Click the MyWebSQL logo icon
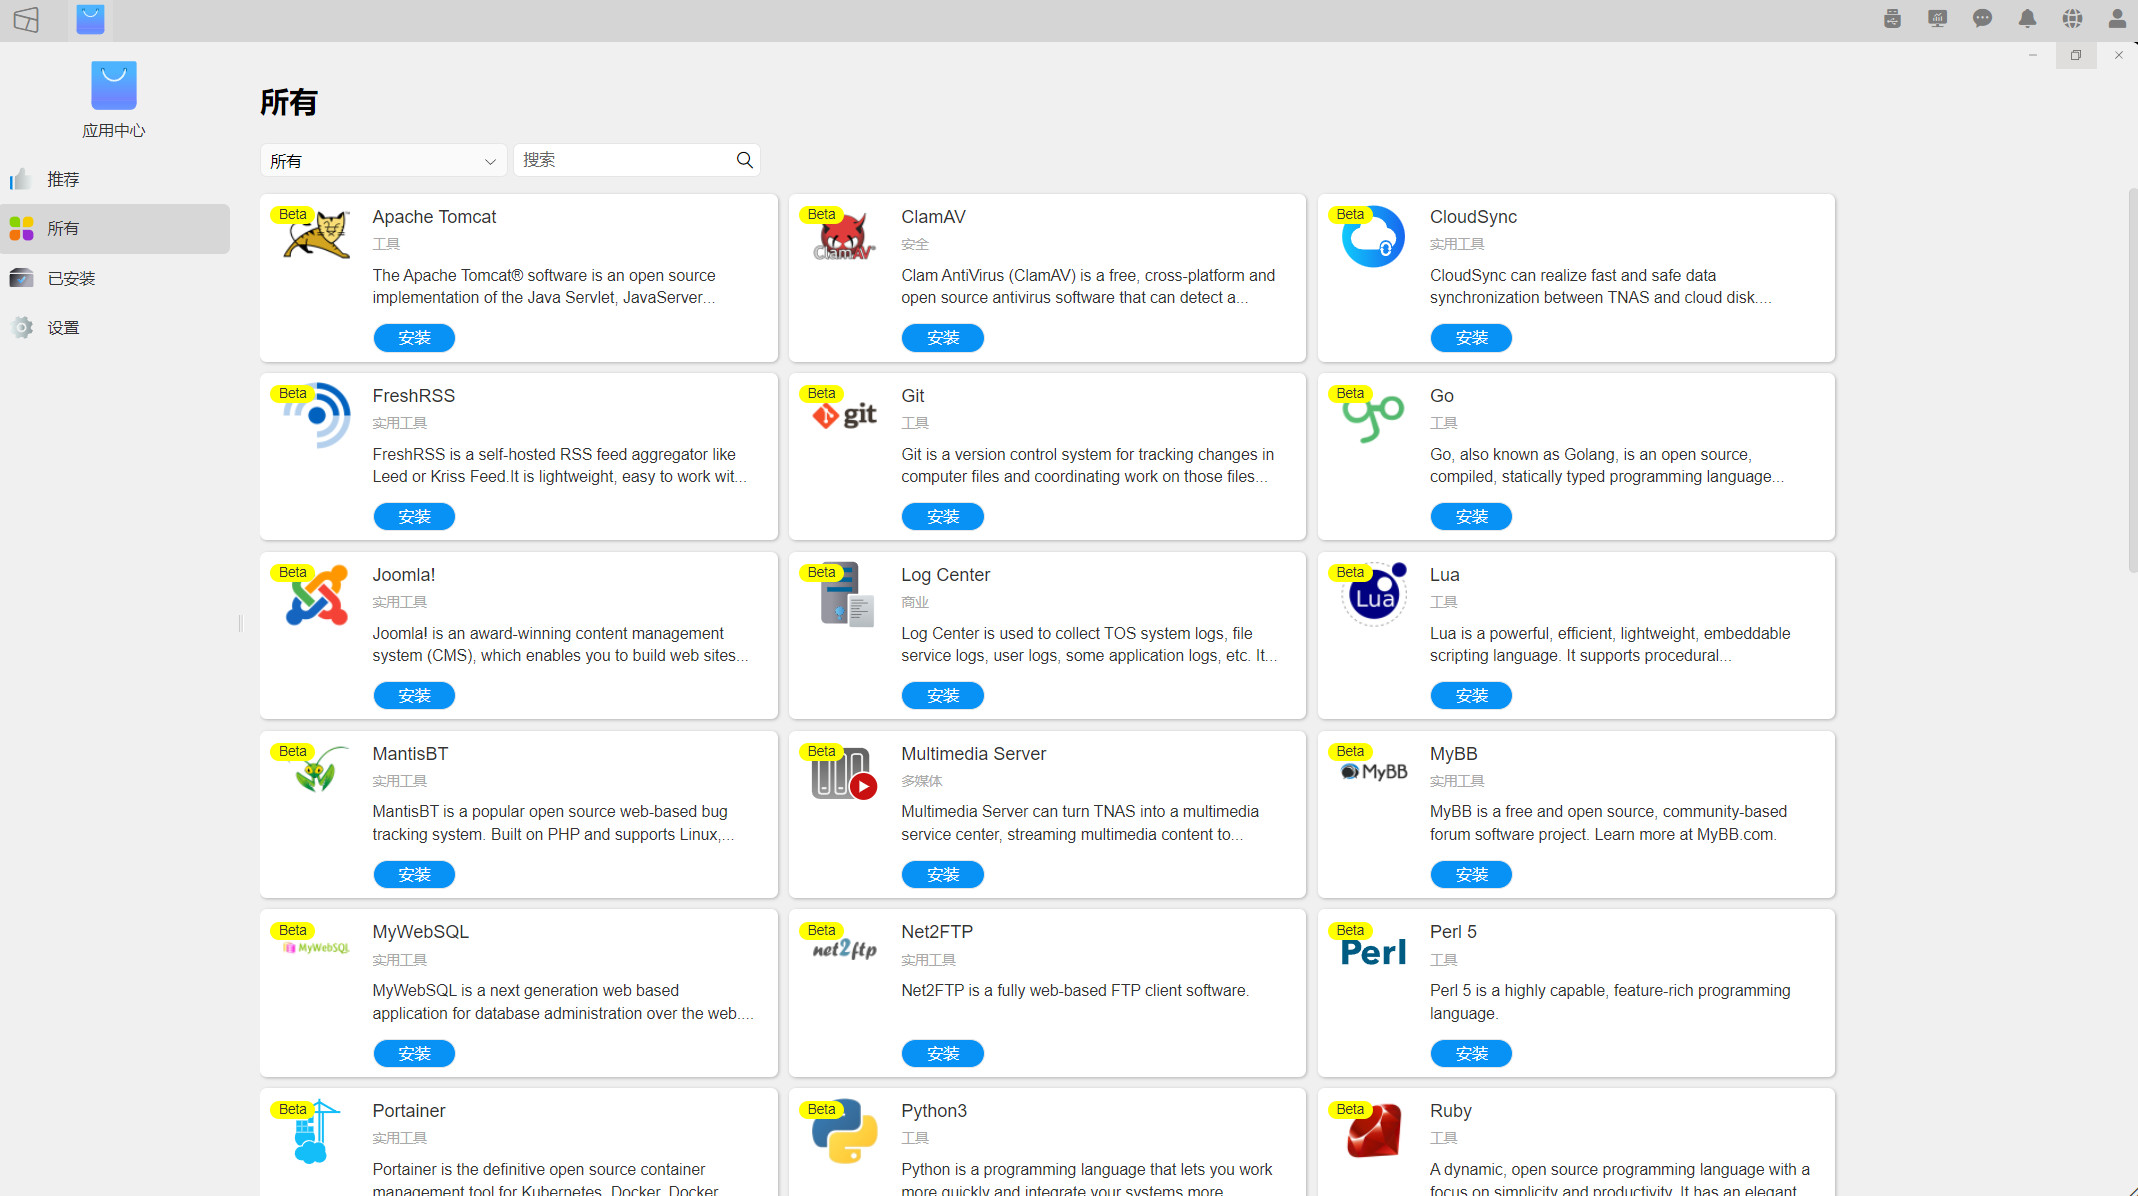Viewport: 2138px width, 1196px height. (x=317, y=948)
